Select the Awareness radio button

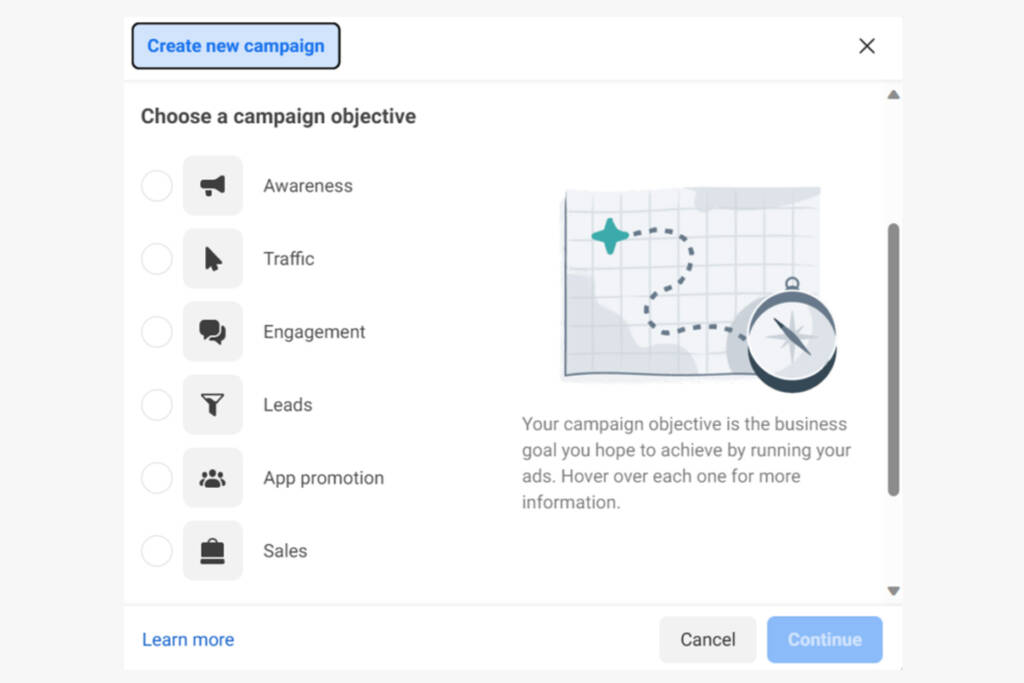click(157, 186)
